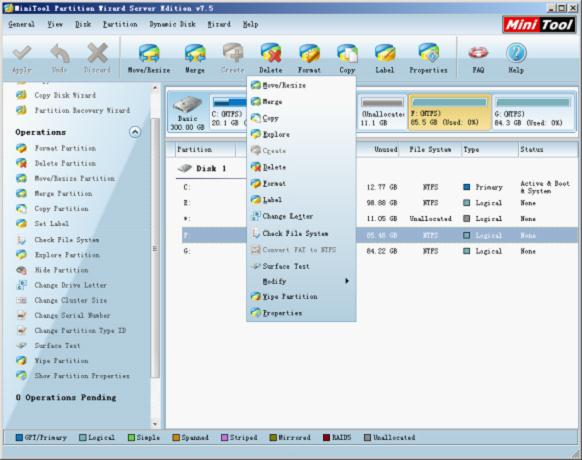Select Disk 1 in the partition list
Viewport: 582px width, 460px height.
pos(202,169)
